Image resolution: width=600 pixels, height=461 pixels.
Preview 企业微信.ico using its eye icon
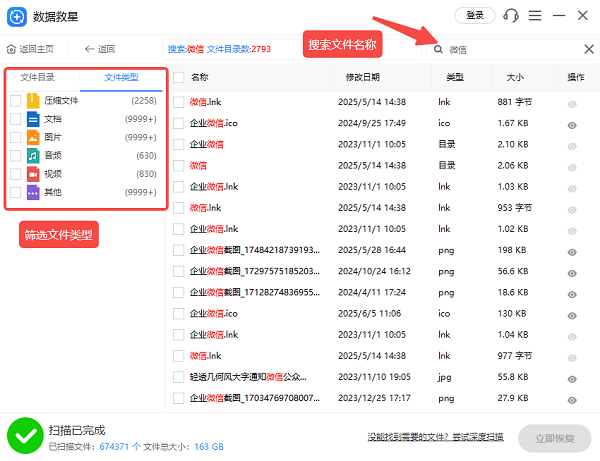point(572,125)
